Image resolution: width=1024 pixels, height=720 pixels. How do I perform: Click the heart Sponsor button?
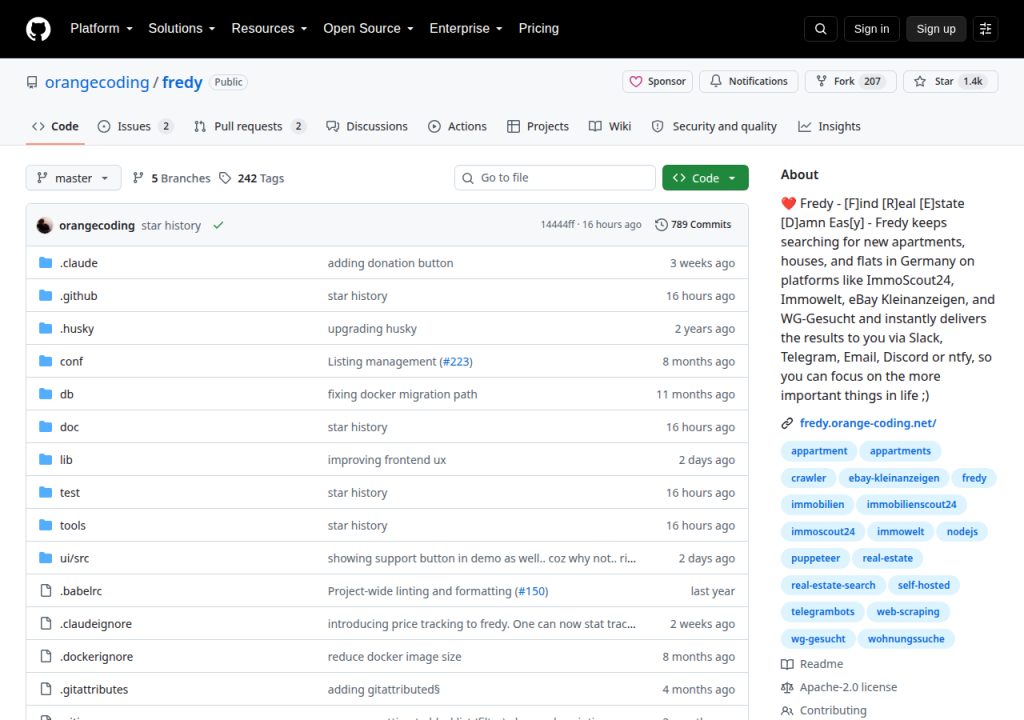658,82
